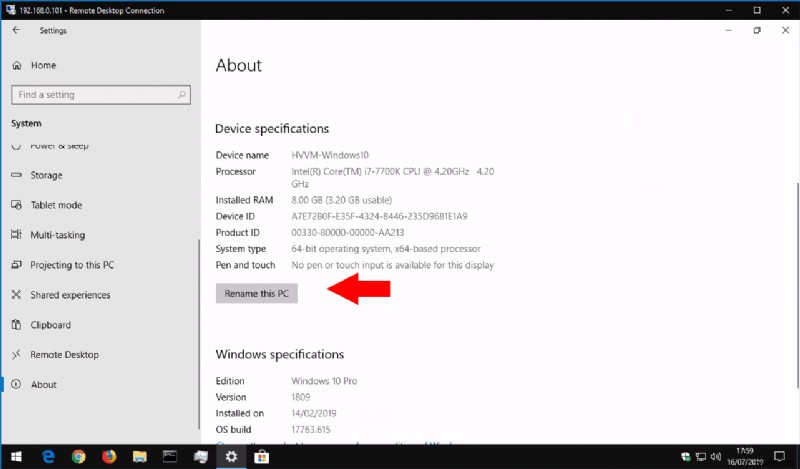Viewport: 800px width, 469px height.
Task: Click the Find a setting search box
Action: tap(101, 95)
